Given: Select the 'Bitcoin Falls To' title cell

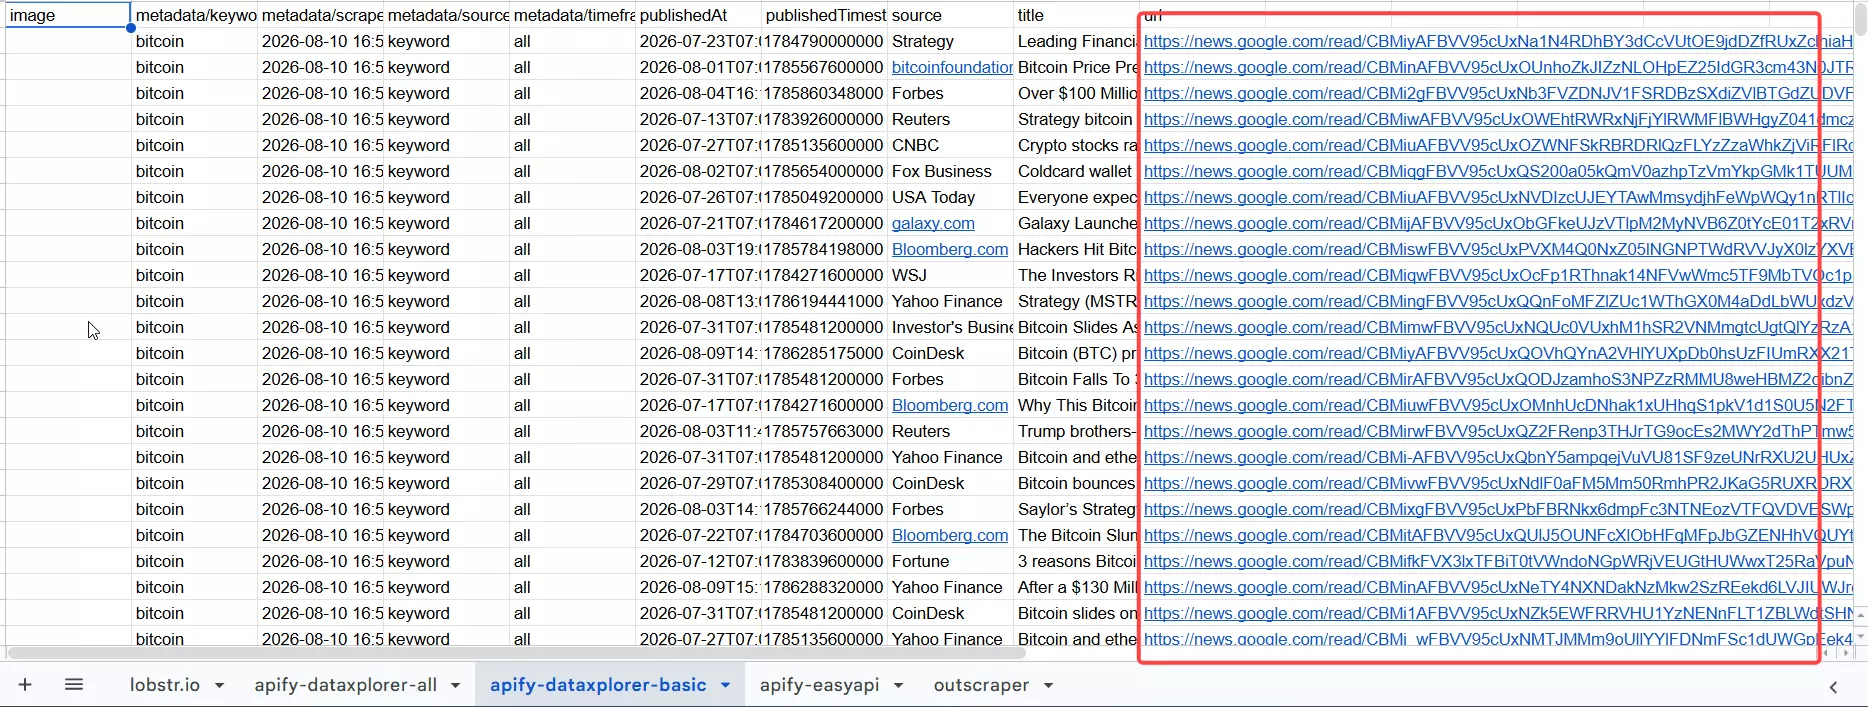Looking at the screenshot, I should point(1077,379).
